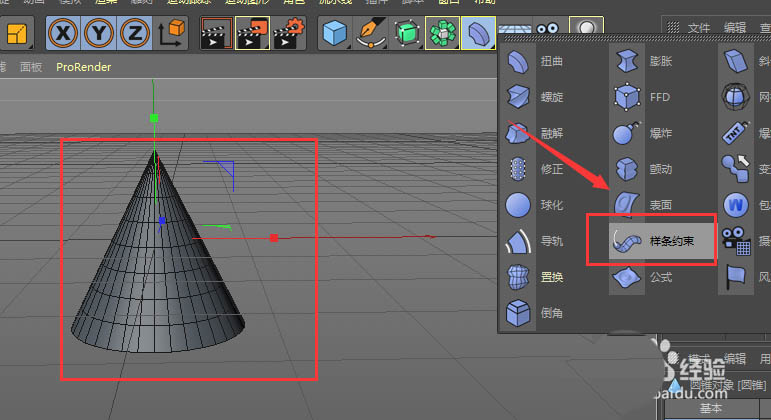Open the green MoGraph cloner palette
The image size is (771, 420).
(x=443, y=33)
